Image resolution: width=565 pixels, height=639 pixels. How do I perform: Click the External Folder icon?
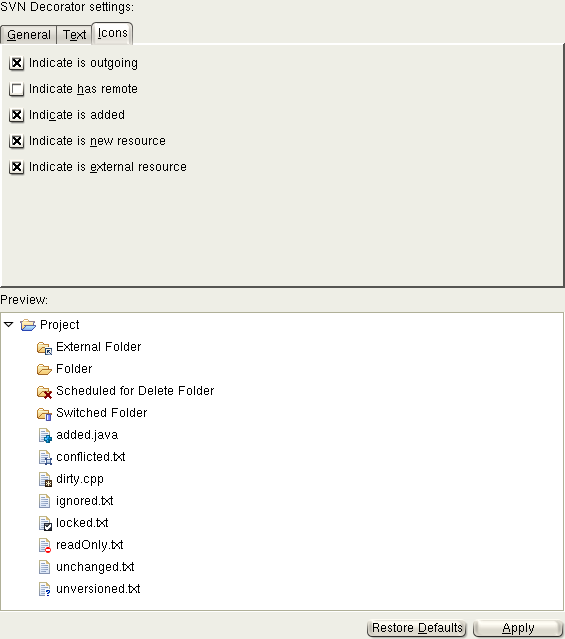tap(44, 348)
